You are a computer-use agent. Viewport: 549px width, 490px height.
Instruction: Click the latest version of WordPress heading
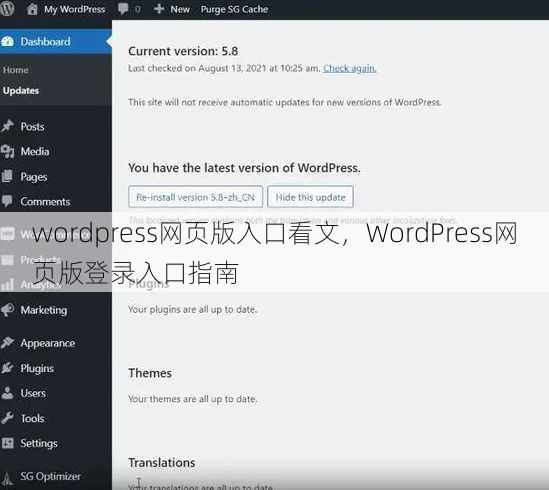tap(244, 168)
